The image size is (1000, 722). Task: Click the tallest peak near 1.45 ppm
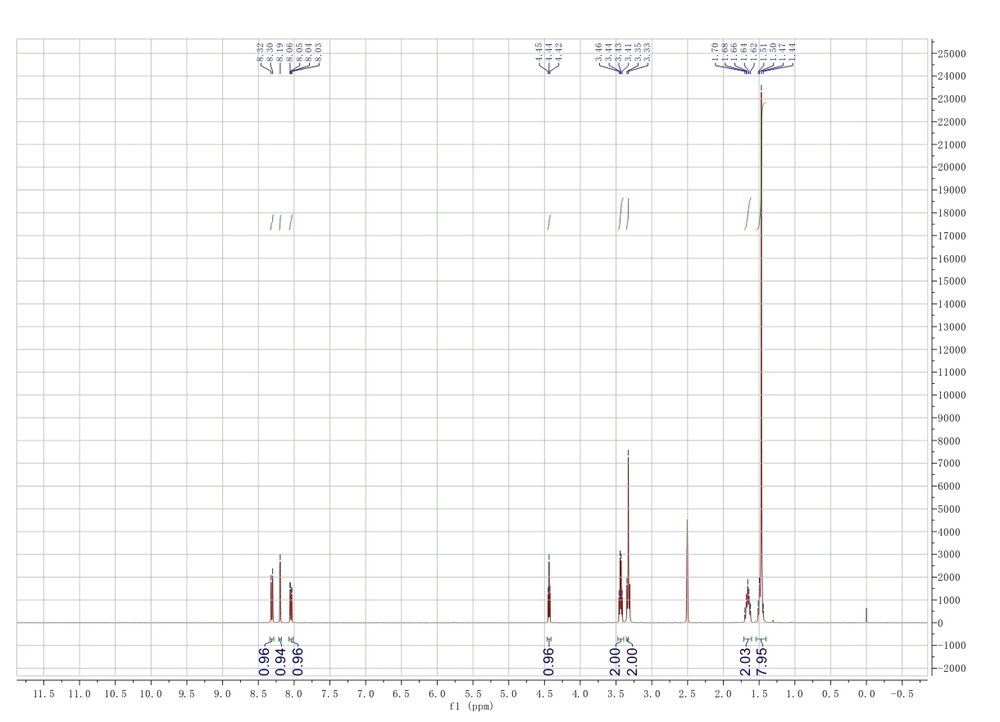(x=761, y=300)
